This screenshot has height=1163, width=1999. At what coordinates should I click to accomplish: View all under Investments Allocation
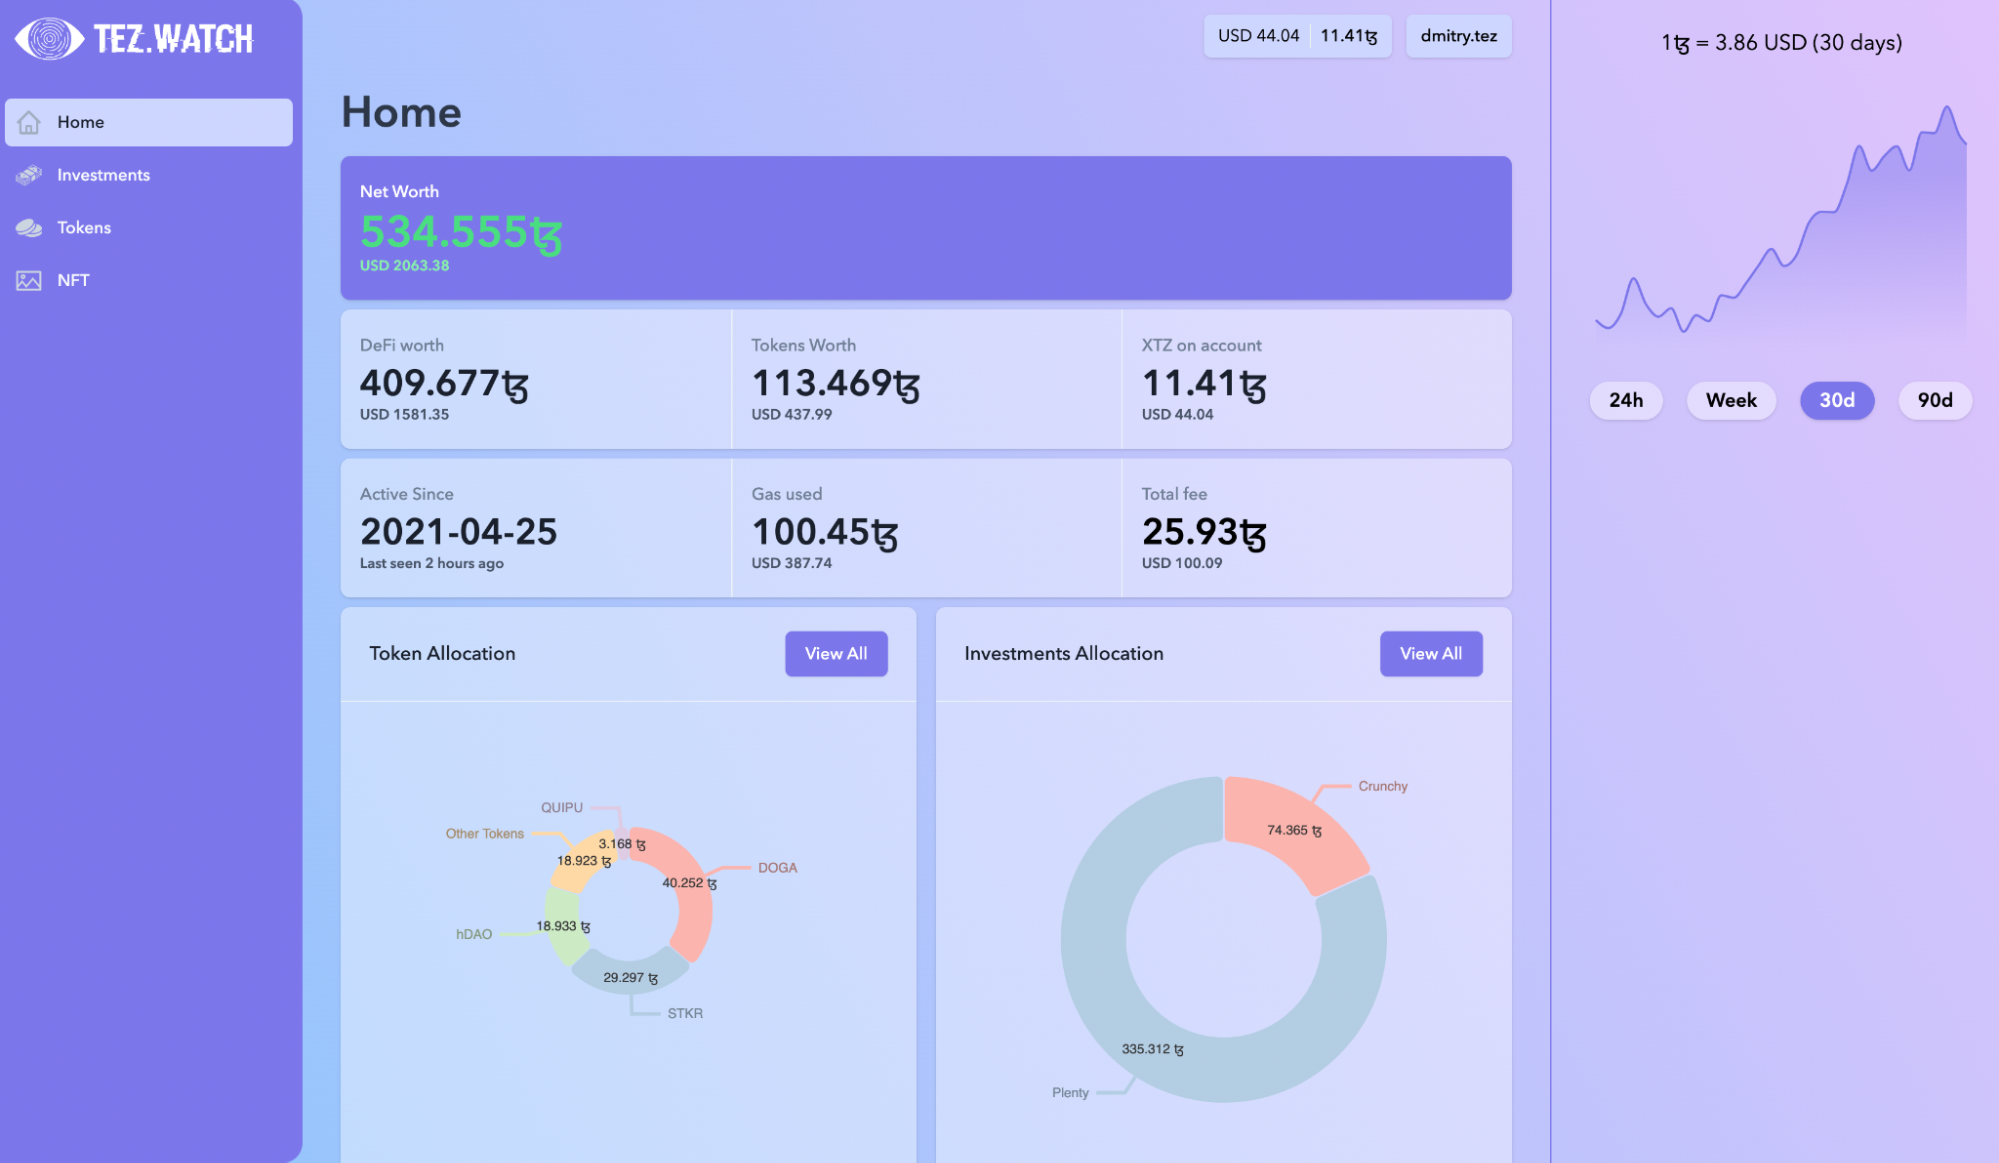[1430, 653]
